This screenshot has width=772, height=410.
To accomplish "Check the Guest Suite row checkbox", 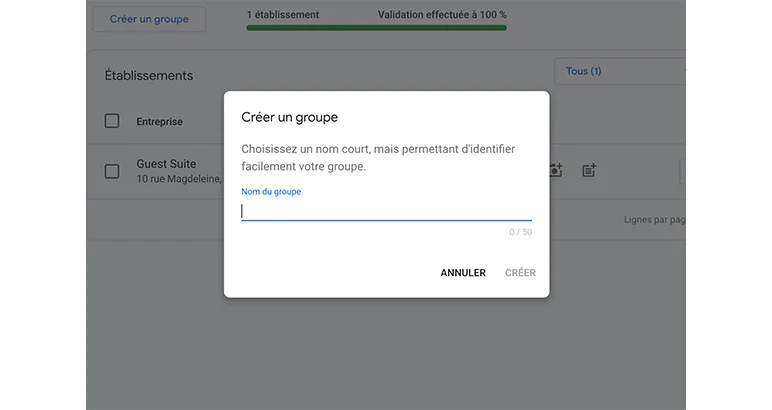I will pyautogui.click(x=112, y=171).
